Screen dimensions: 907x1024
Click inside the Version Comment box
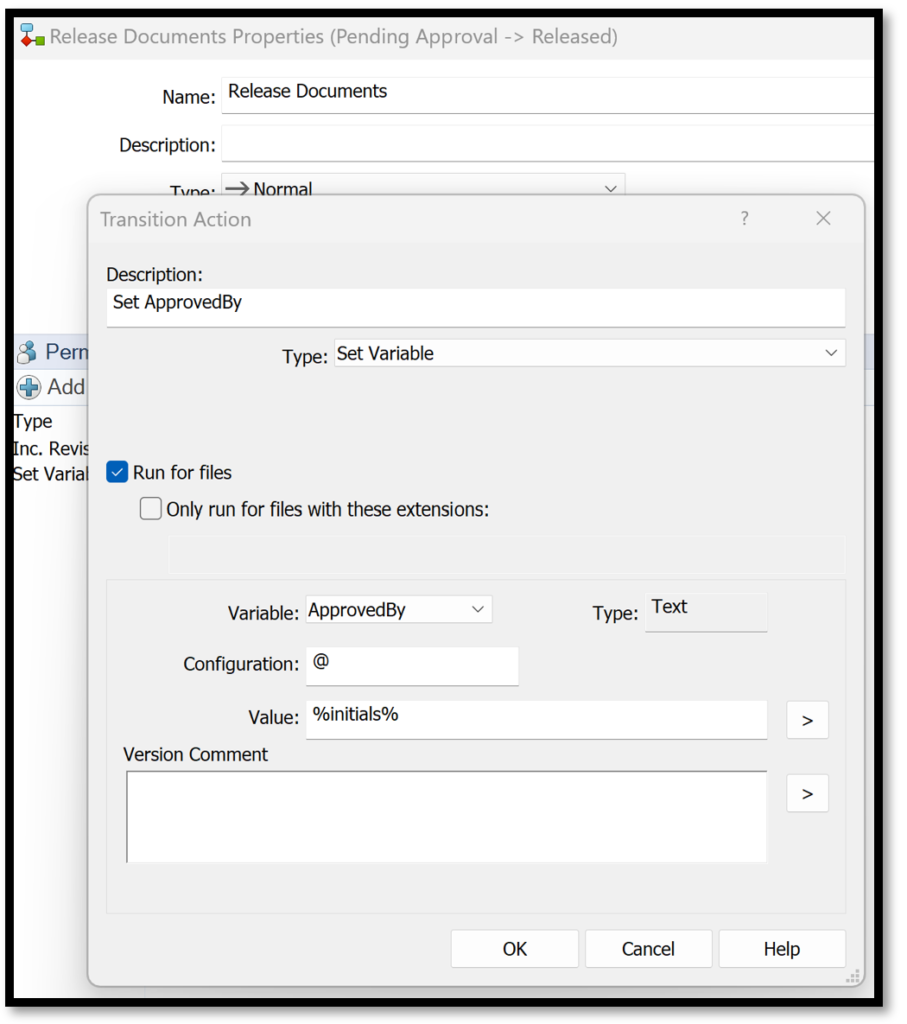click(445, 815)
